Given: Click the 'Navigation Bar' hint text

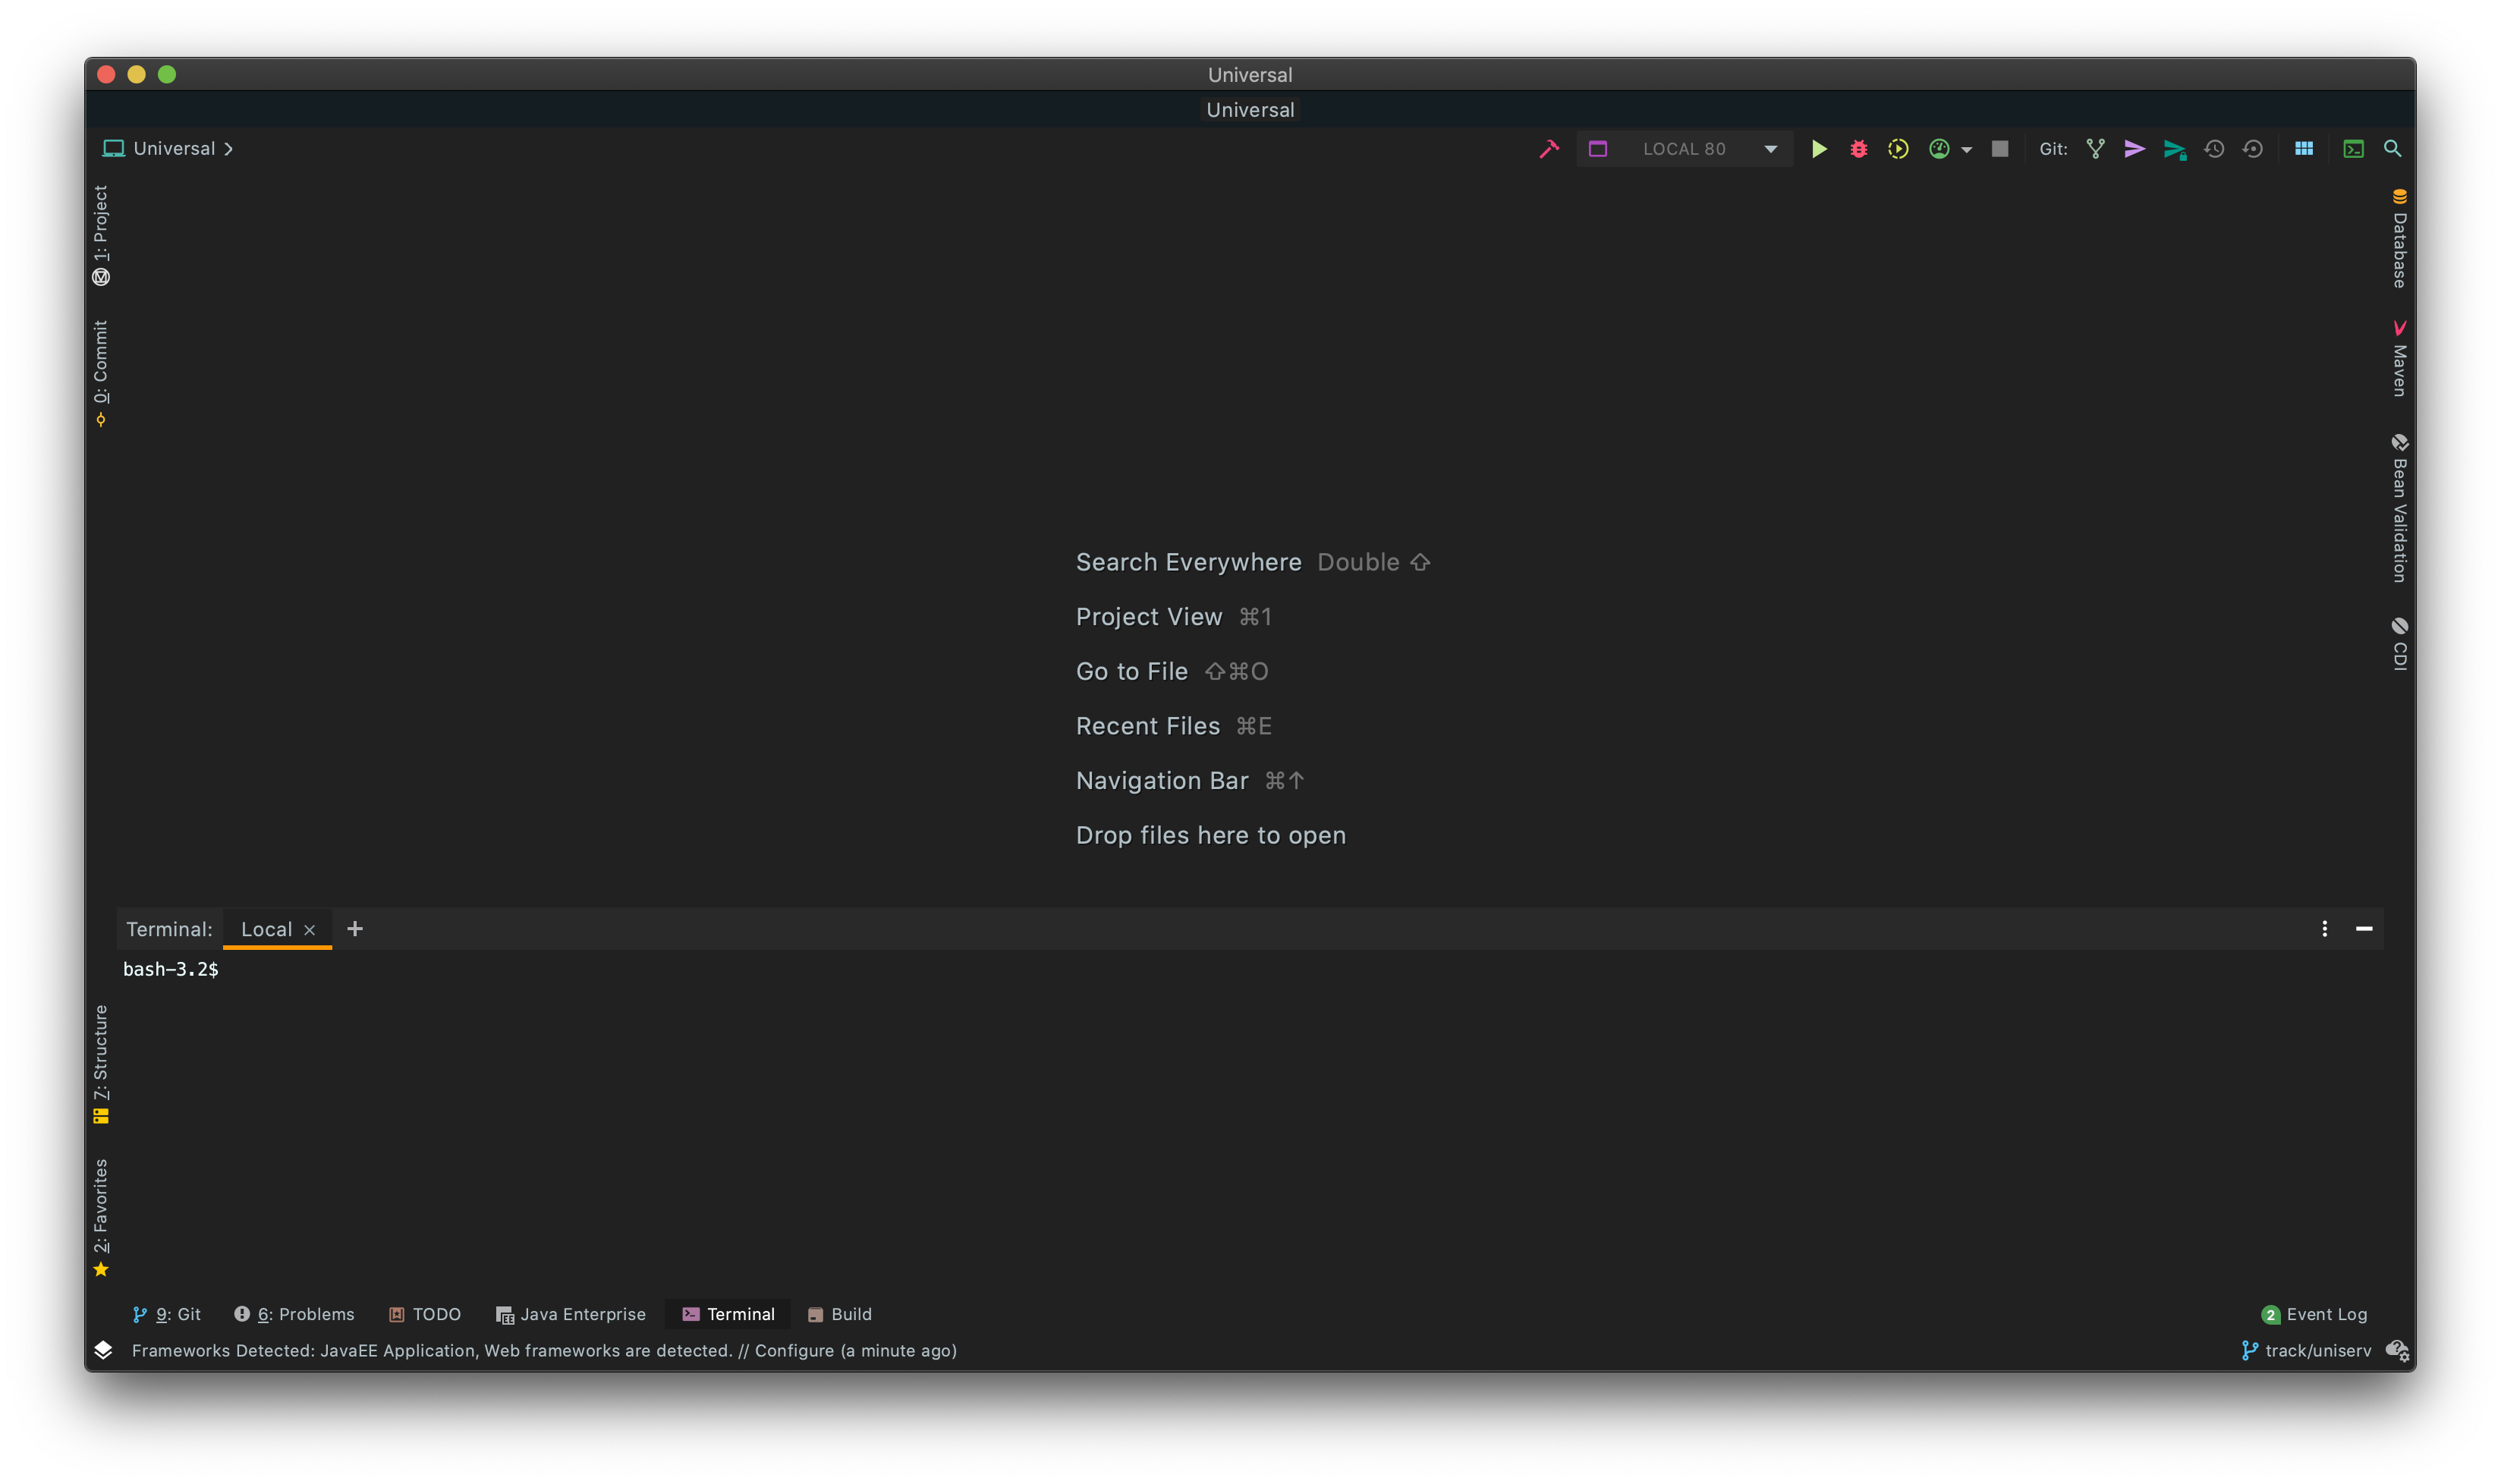Looking at the screenshot, I should (1162, 780).
